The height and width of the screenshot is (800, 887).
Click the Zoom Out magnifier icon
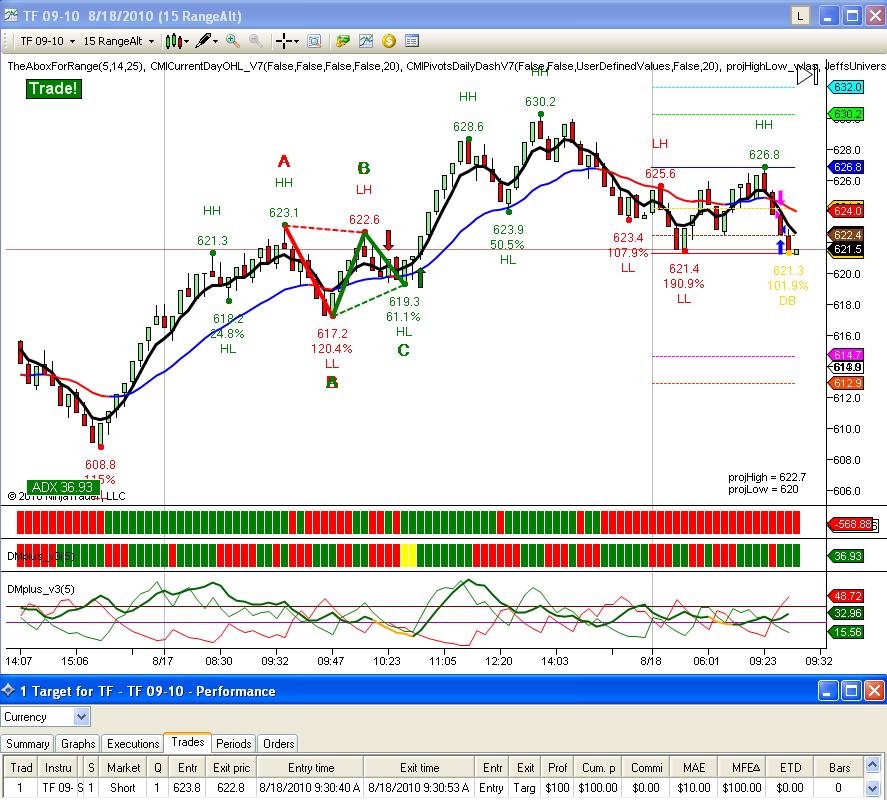255,41
